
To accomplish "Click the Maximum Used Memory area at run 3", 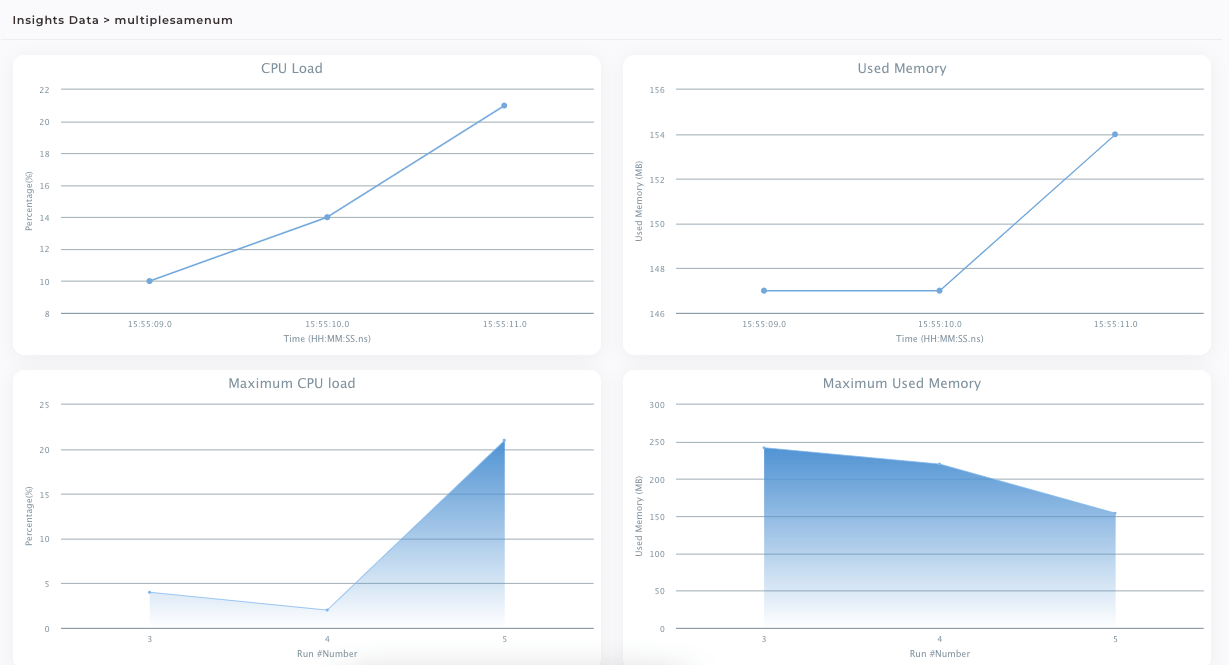I will click(764, 447).
